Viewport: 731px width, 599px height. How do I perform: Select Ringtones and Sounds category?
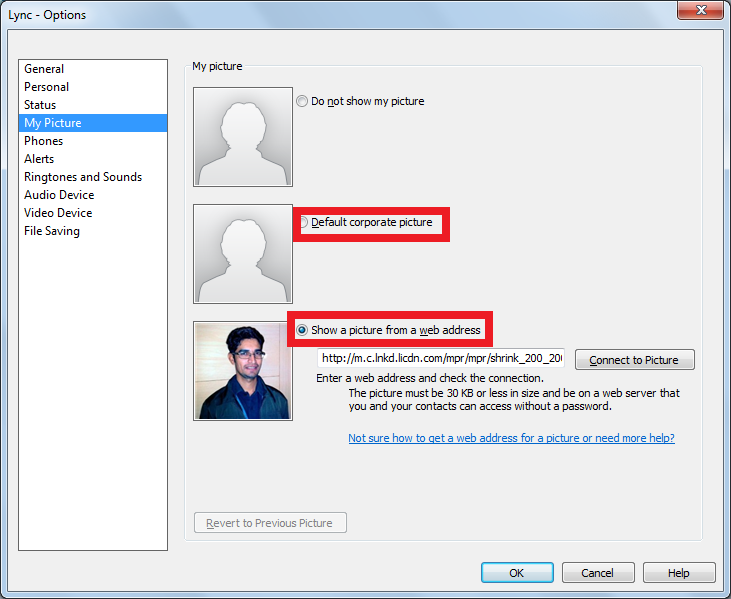[x=93, y=177]
